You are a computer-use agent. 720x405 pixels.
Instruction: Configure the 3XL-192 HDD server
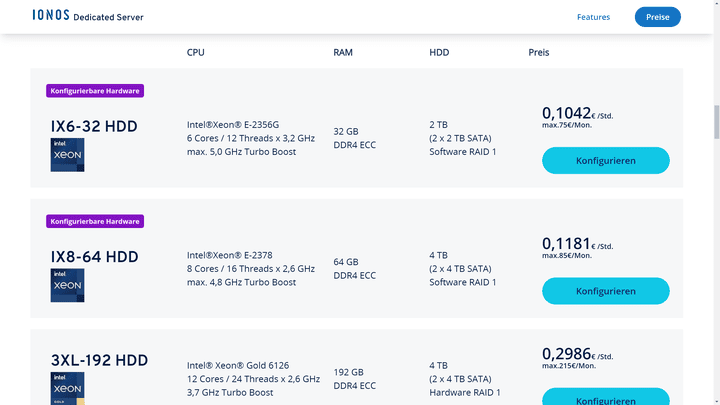click(x=606, y=397)
